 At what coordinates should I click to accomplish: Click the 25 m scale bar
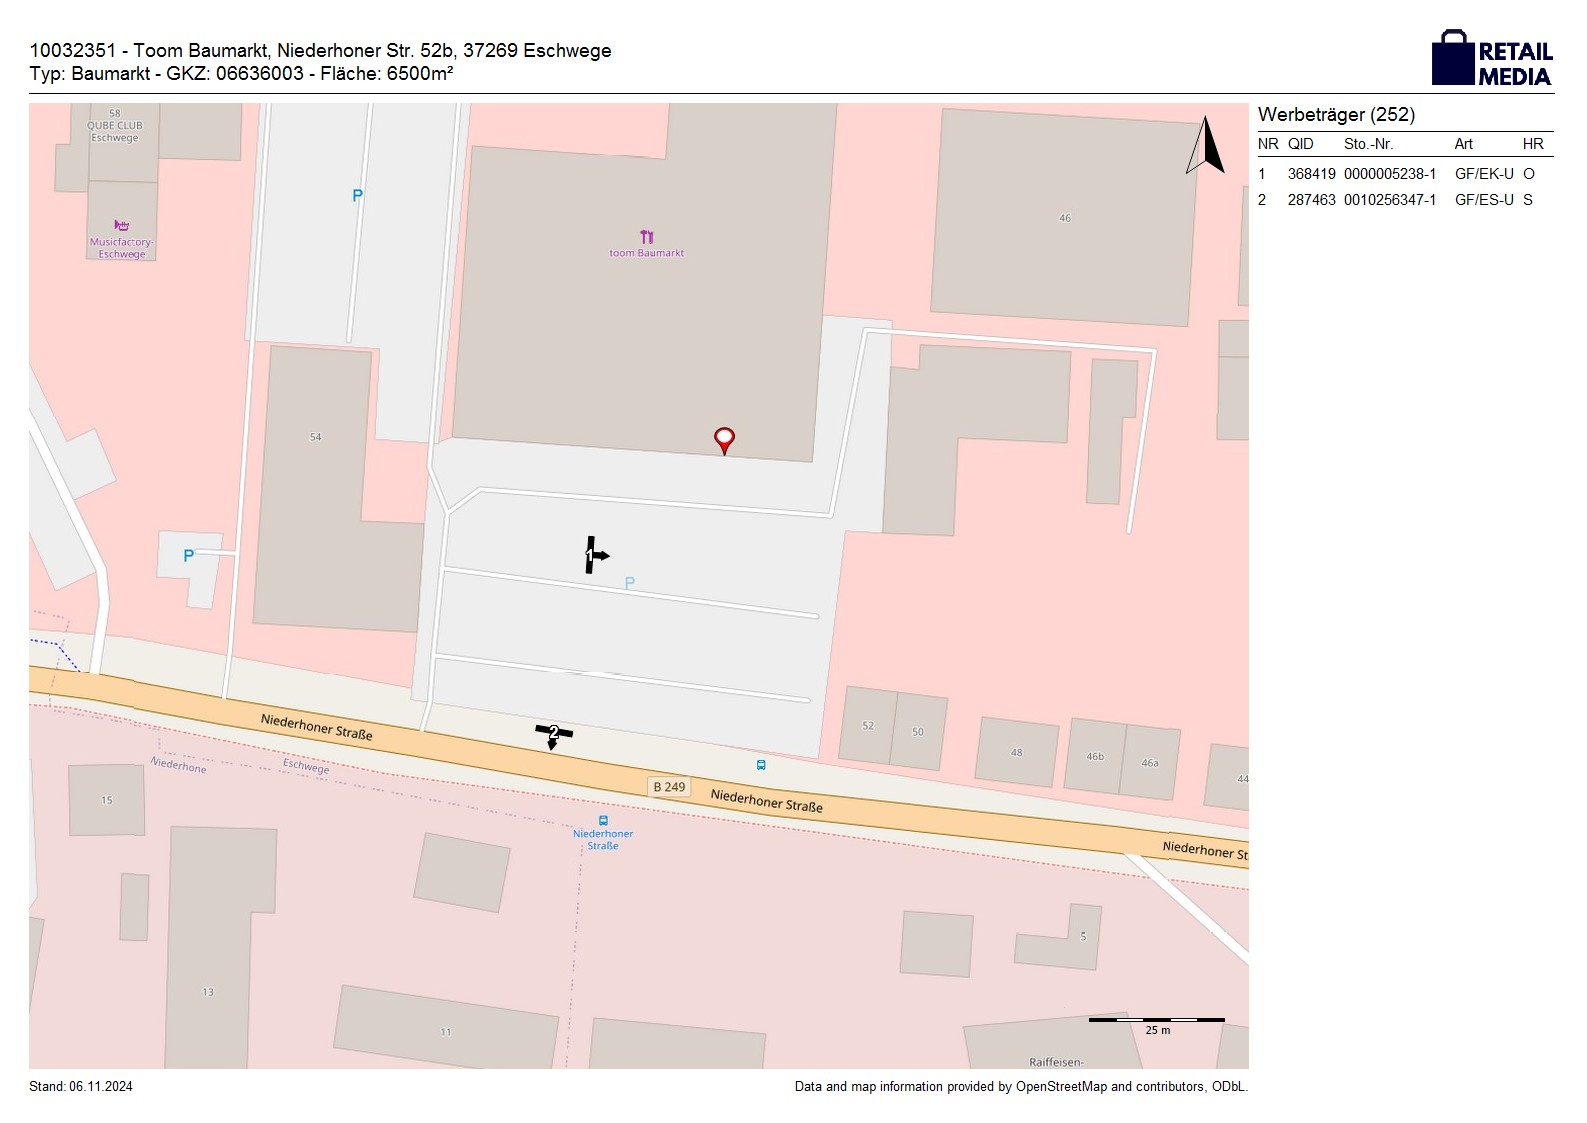tap(1156, 1020)
